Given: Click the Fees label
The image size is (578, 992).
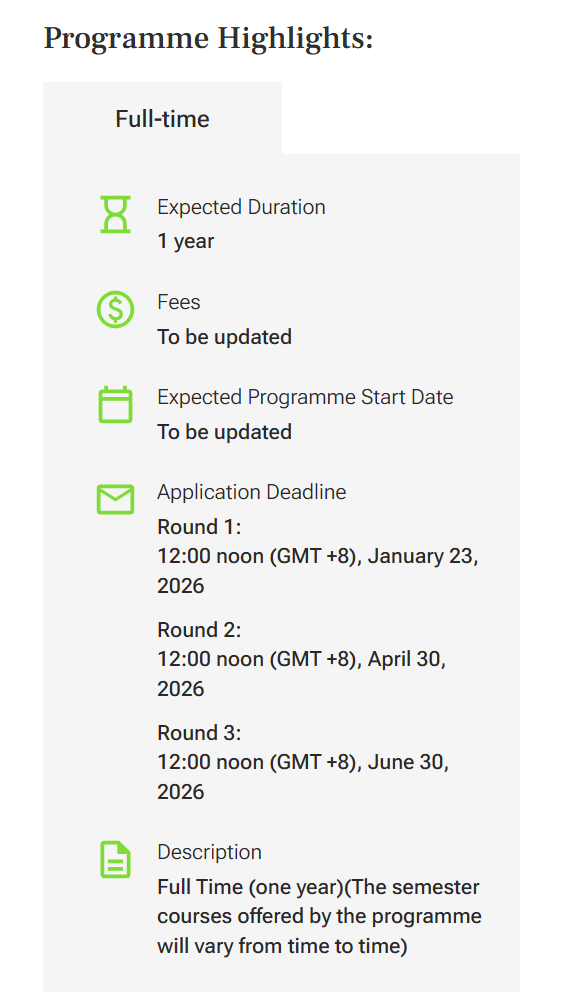Looking at the screenshot, I should coord(179,302).
